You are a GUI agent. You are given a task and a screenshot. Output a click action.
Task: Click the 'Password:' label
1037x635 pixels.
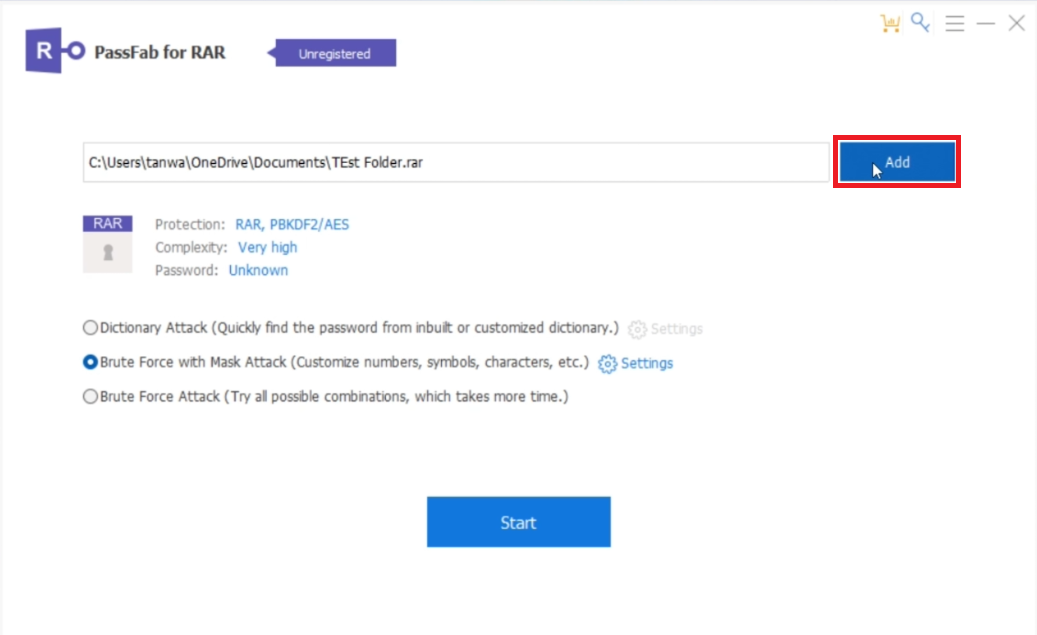pyautogui.click(x=187, y=270)
